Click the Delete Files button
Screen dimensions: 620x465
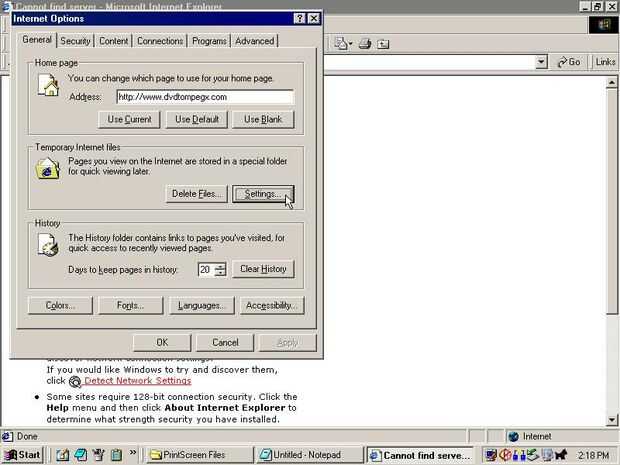pos(197,194)
